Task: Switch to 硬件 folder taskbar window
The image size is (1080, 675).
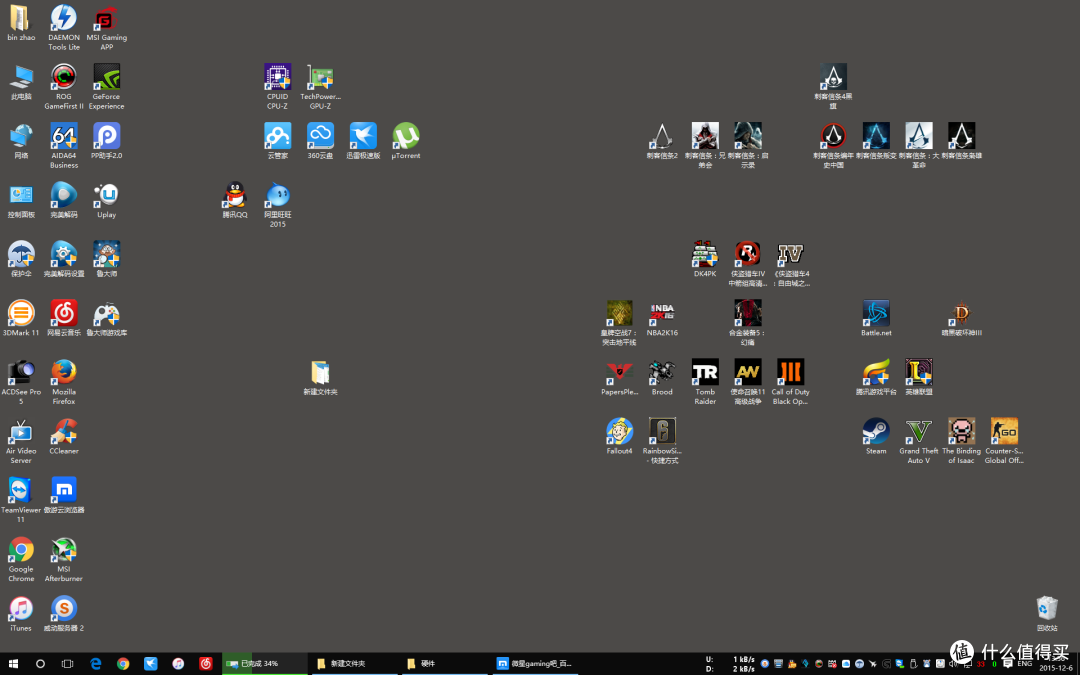Action: [x=444, y=663]
